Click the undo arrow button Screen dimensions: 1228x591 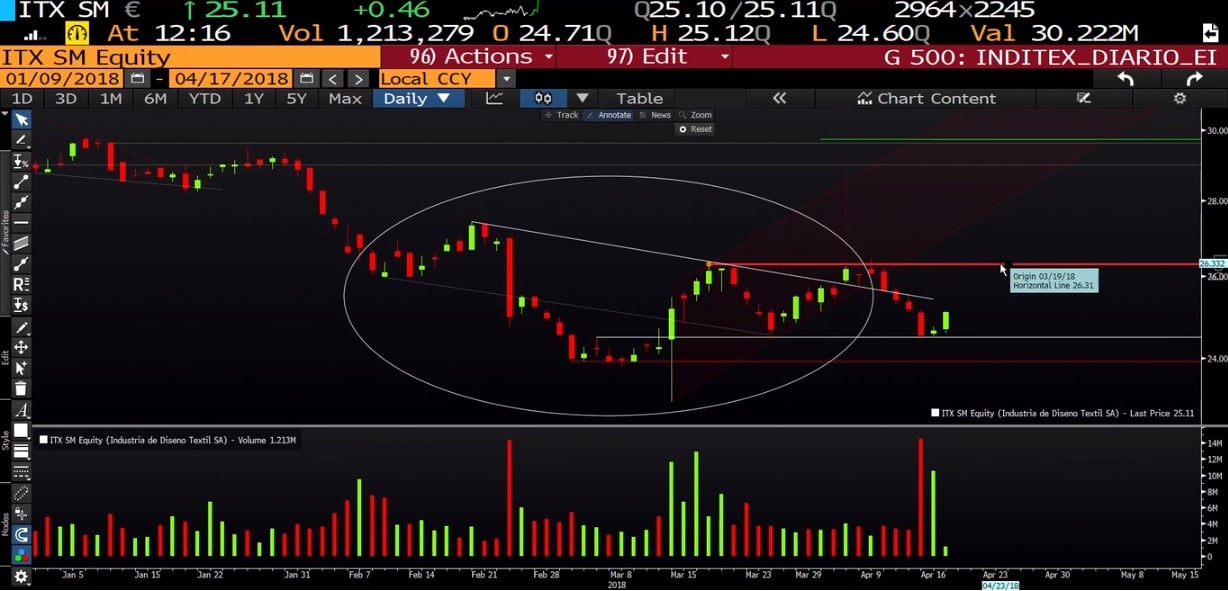pos(1125,79)
